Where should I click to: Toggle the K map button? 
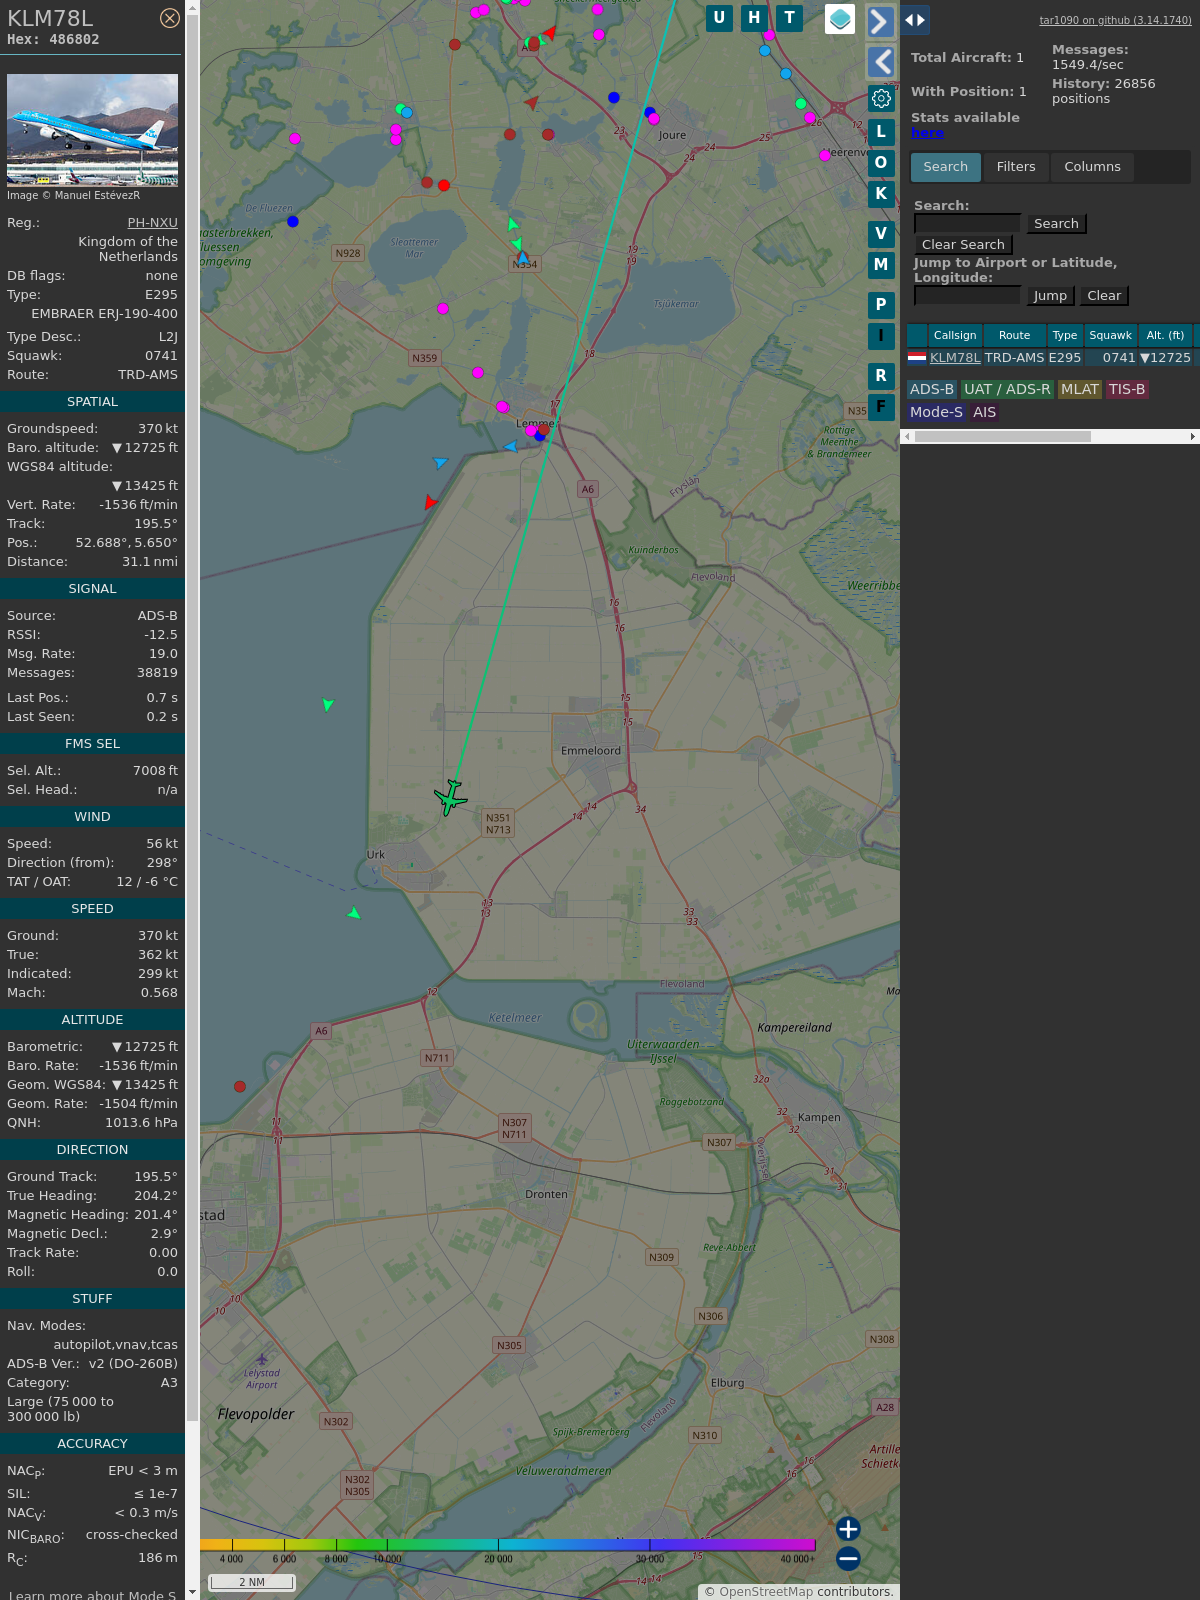(881, 194)
